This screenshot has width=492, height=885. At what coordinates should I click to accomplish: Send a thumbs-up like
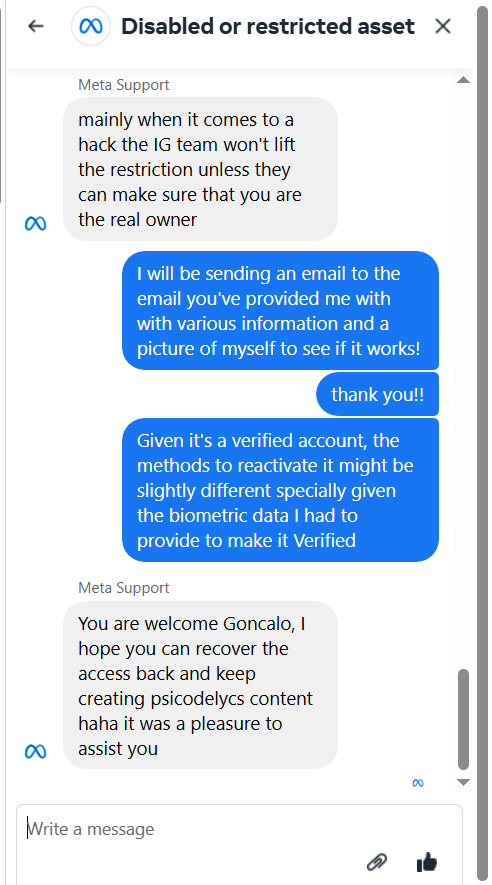(x=427, y=862)
